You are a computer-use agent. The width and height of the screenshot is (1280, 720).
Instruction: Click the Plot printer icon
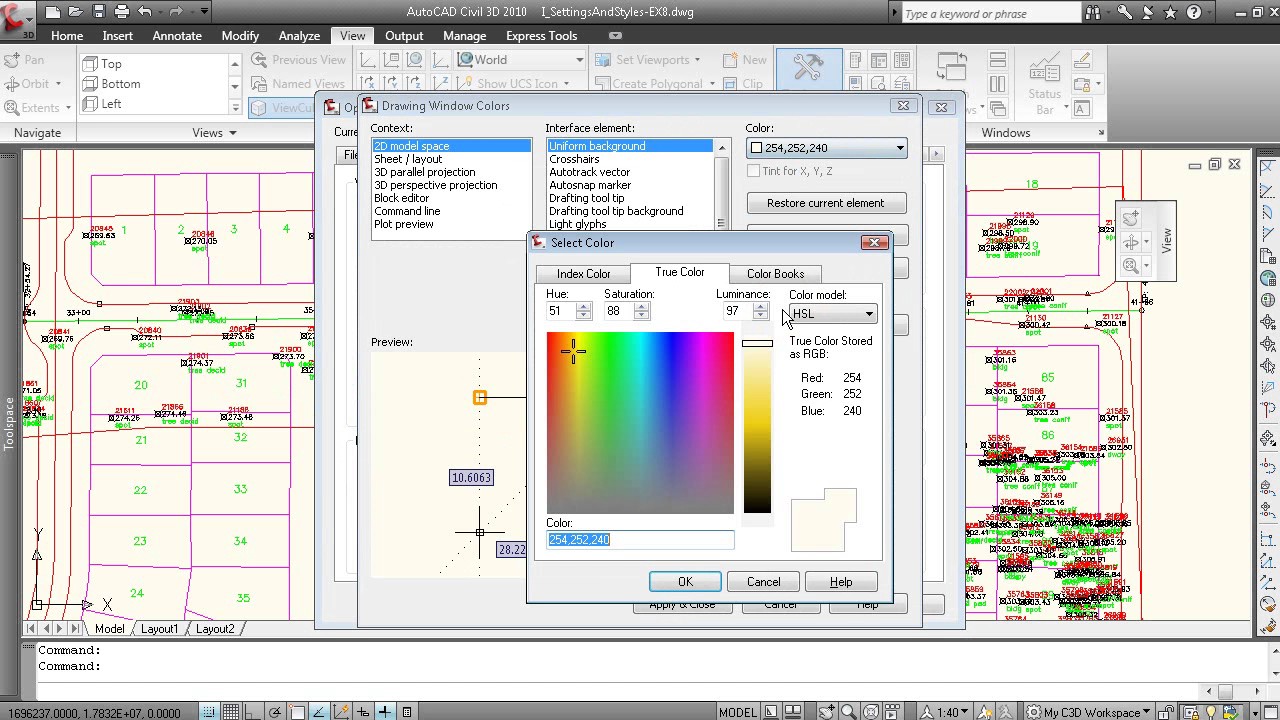[122, 12]
